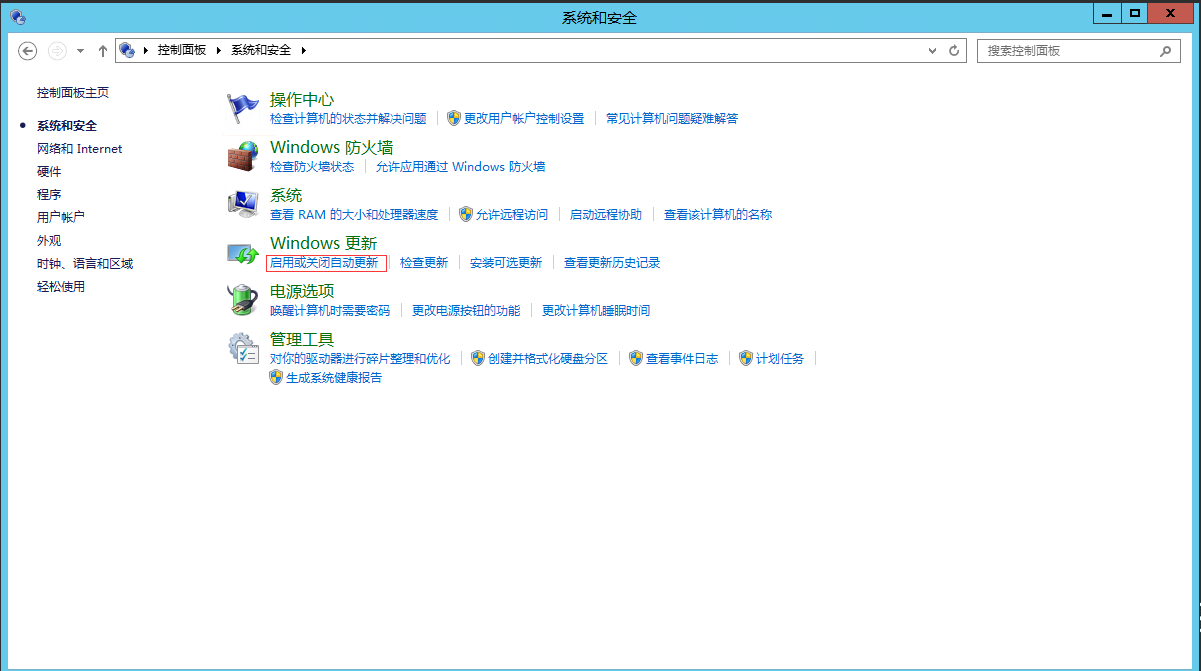The height and width of the screenshot is (671, 1201).
Task: Open the address bar history dropdown chevron
Action: 932,50
